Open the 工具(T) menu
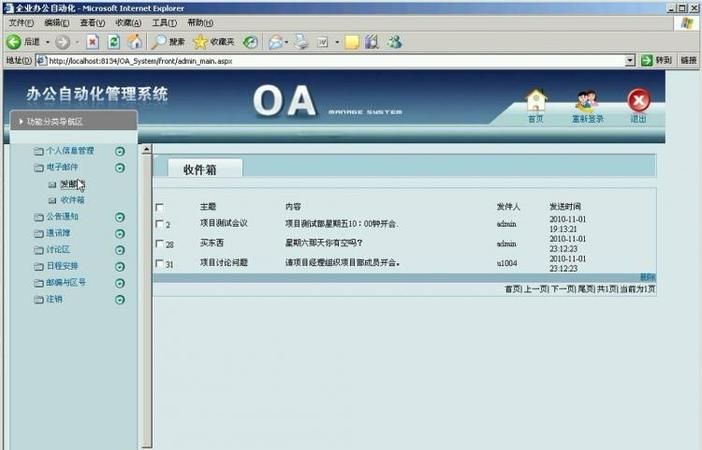 click(164, 22)
